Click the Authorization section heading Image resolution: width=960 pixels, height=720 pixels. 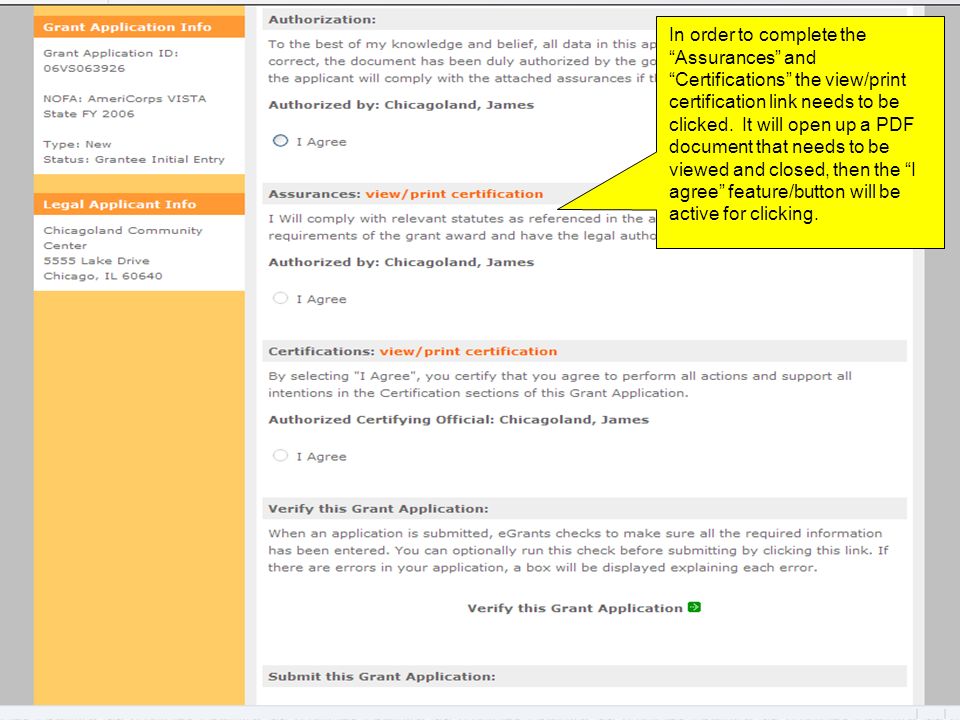click(322, 20)
